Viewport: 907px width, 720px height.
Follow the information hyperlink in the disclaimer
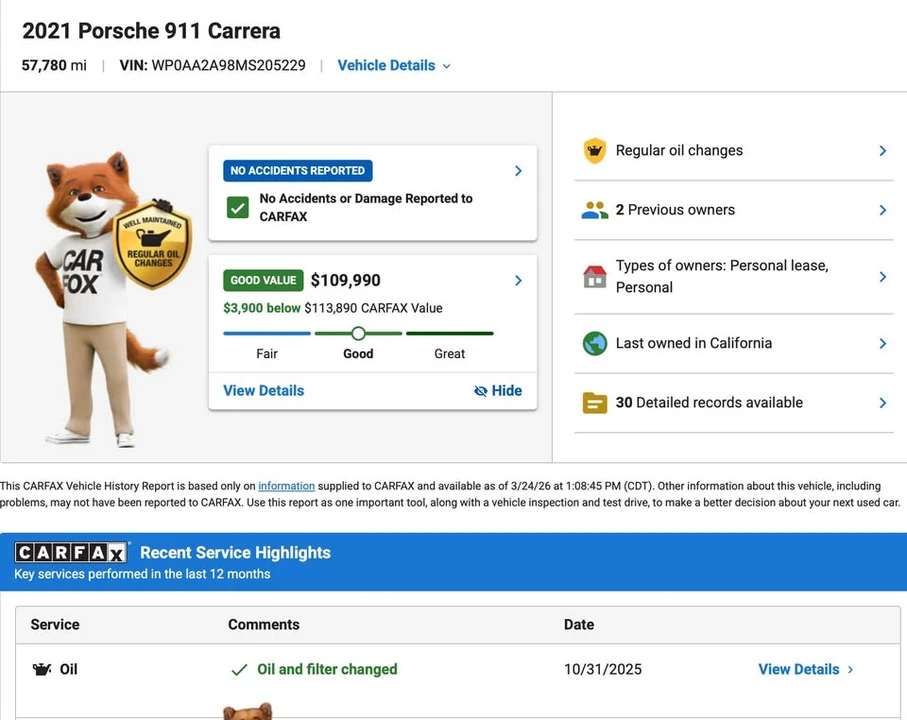click(286, 486)
